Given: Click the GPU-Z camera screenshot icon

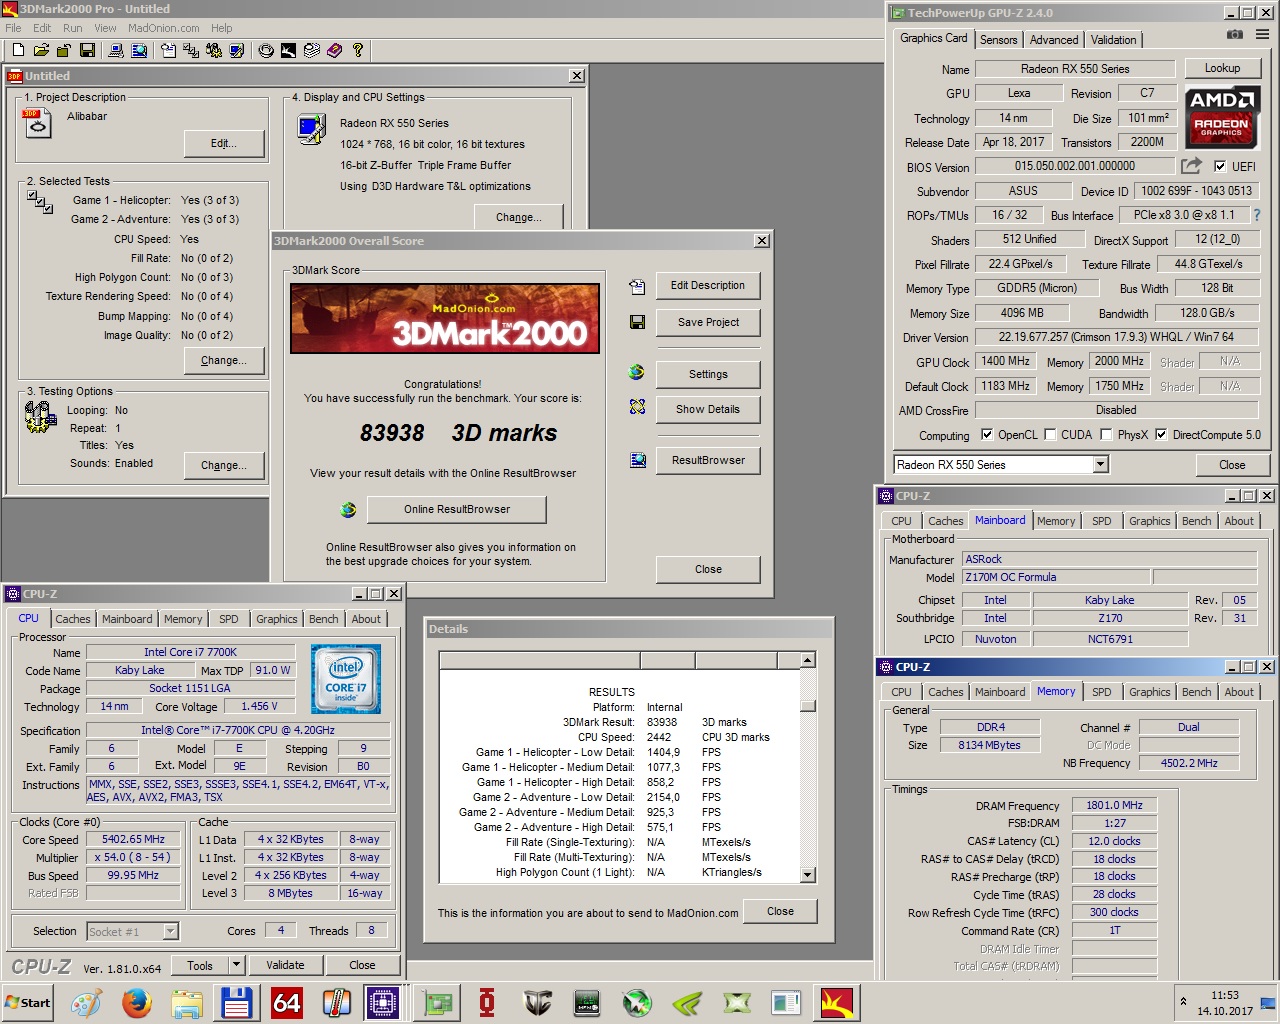Looking at the screenshot, I should tap(1235, 34).
